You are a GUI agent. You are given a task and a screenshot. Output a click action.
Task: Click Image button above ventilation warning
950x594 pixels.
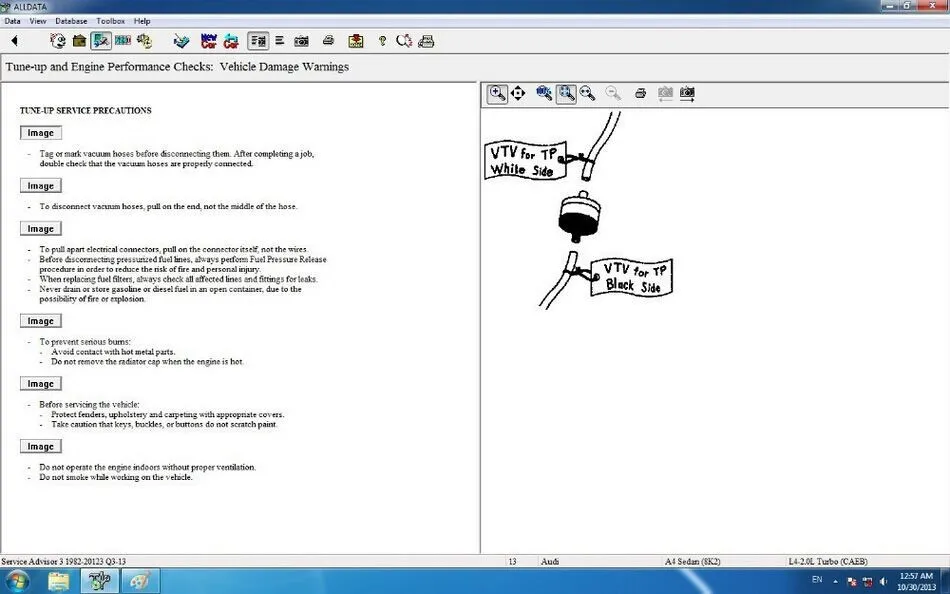pos(41,446)
